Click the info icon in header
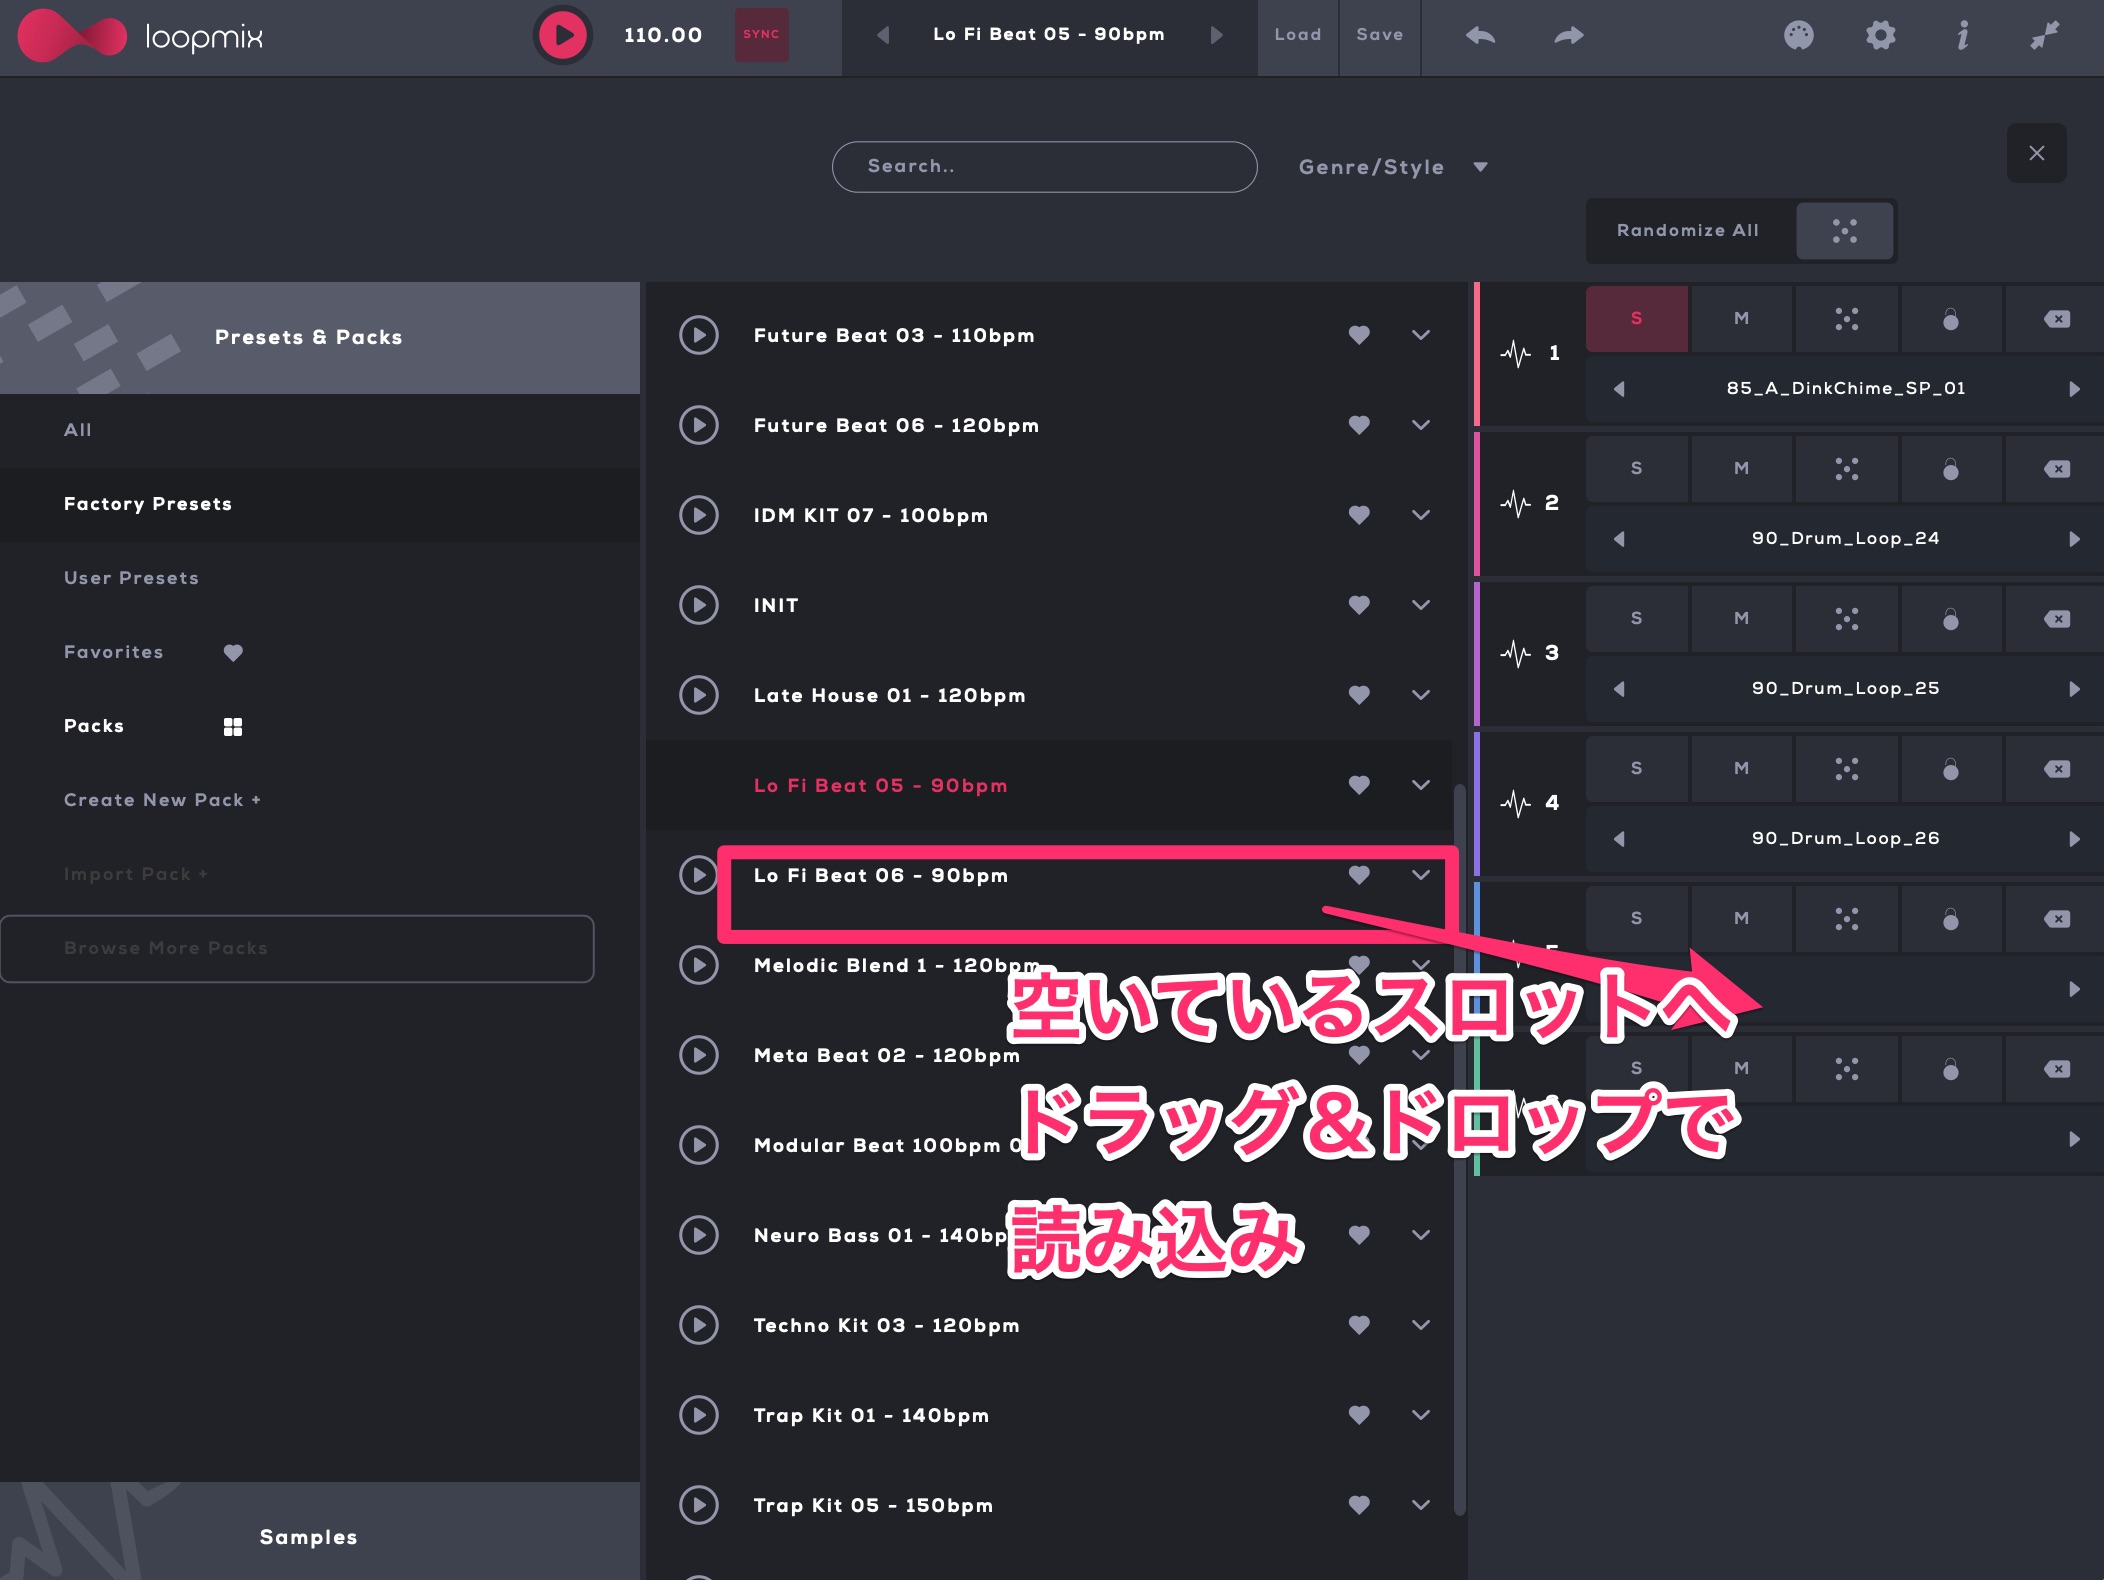 tap(1962, 35)
